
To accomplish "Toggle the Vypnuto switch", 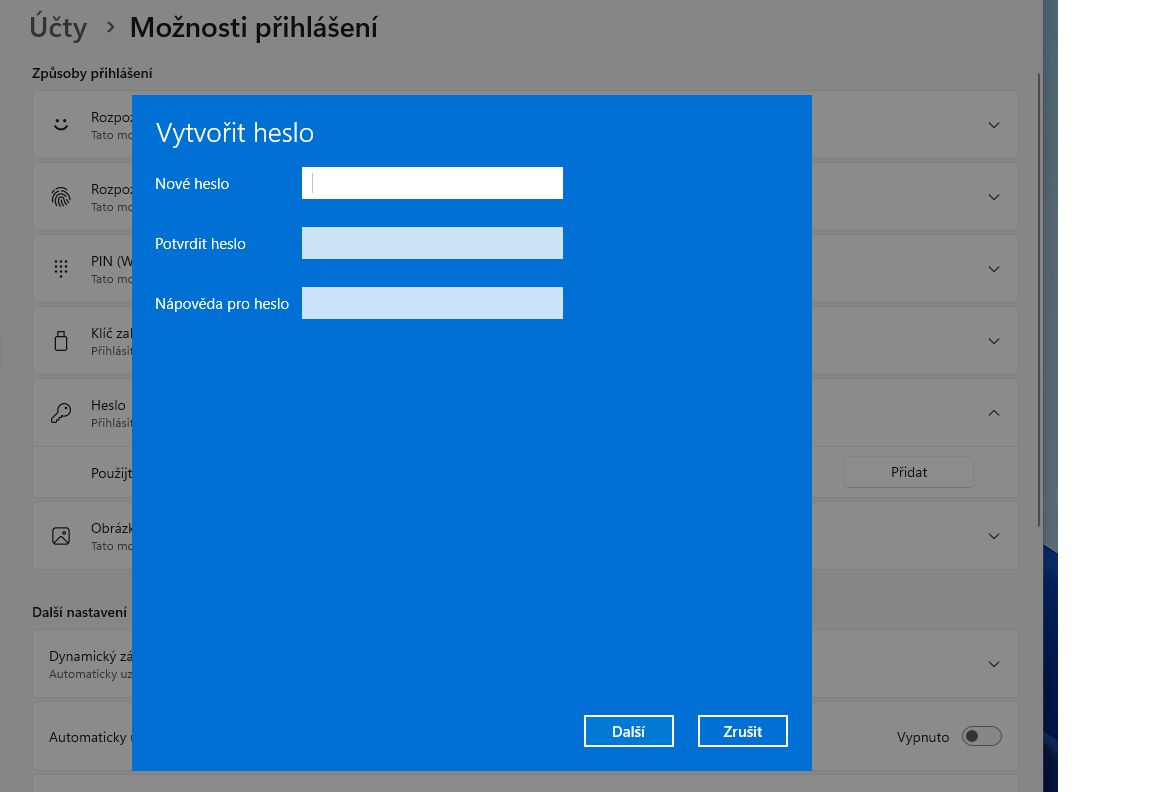I will [982, 736].
